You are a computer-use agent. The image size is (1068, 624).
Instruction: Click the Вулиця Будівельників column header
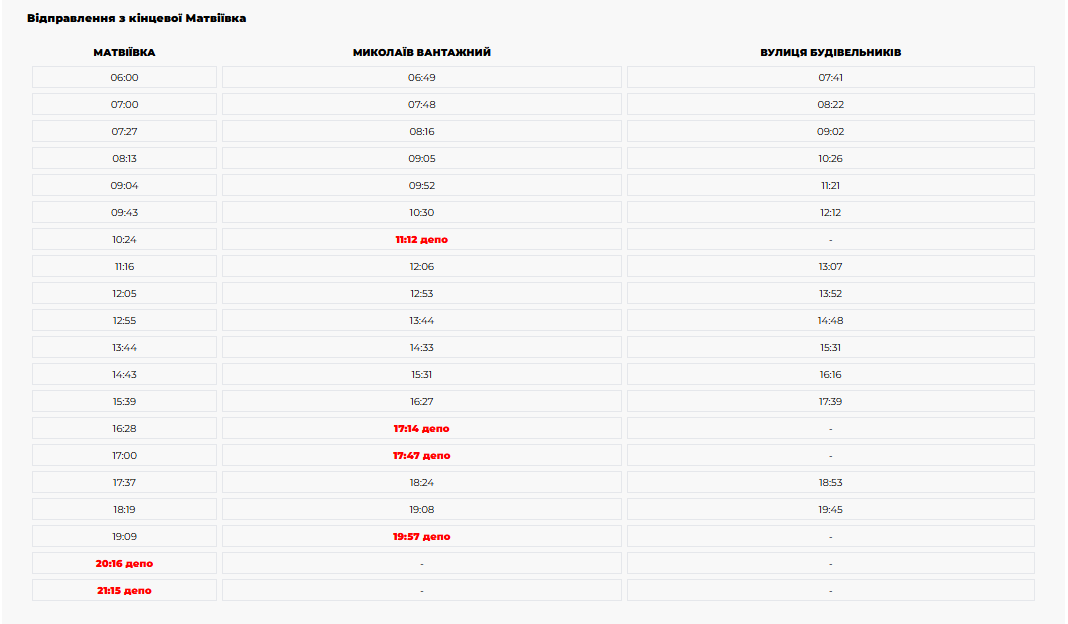830,52
